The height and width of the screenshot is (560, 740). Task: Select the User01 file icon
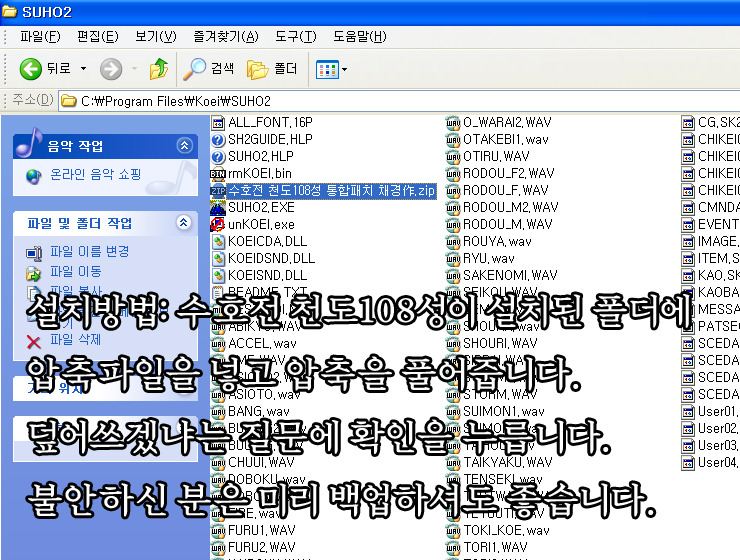click(x=688, y=412)
